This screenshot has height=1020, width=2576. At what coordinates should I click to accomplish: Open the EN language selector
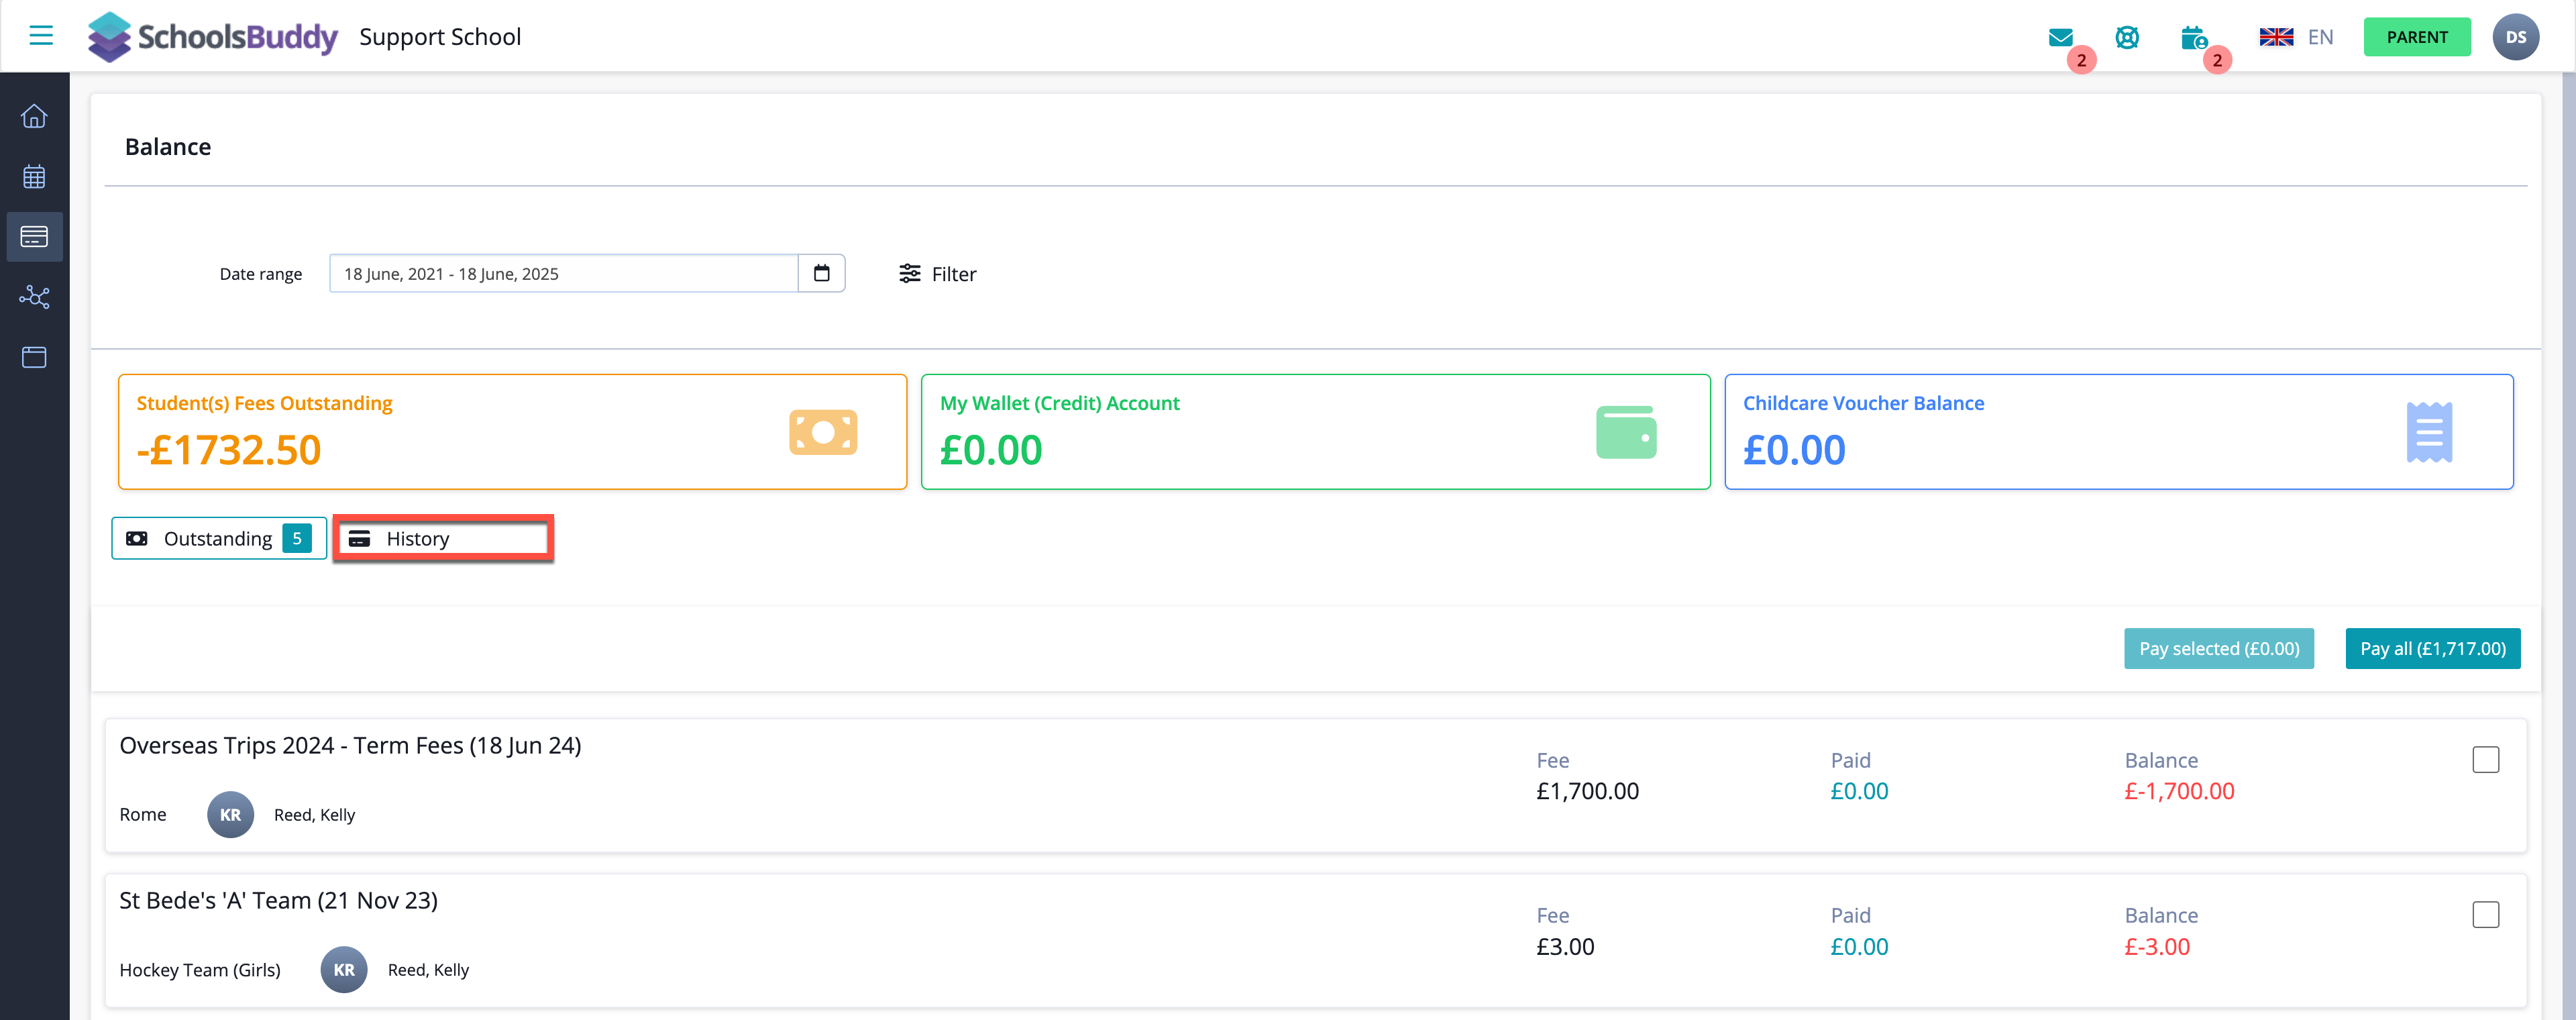point(2320,37)
